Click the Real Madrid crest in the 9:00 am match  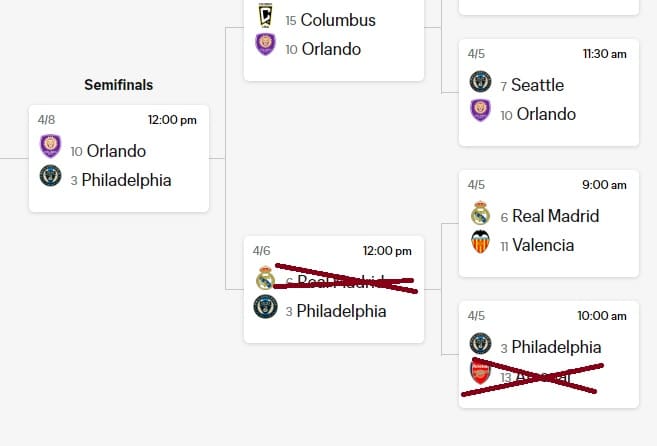(480, 213)
